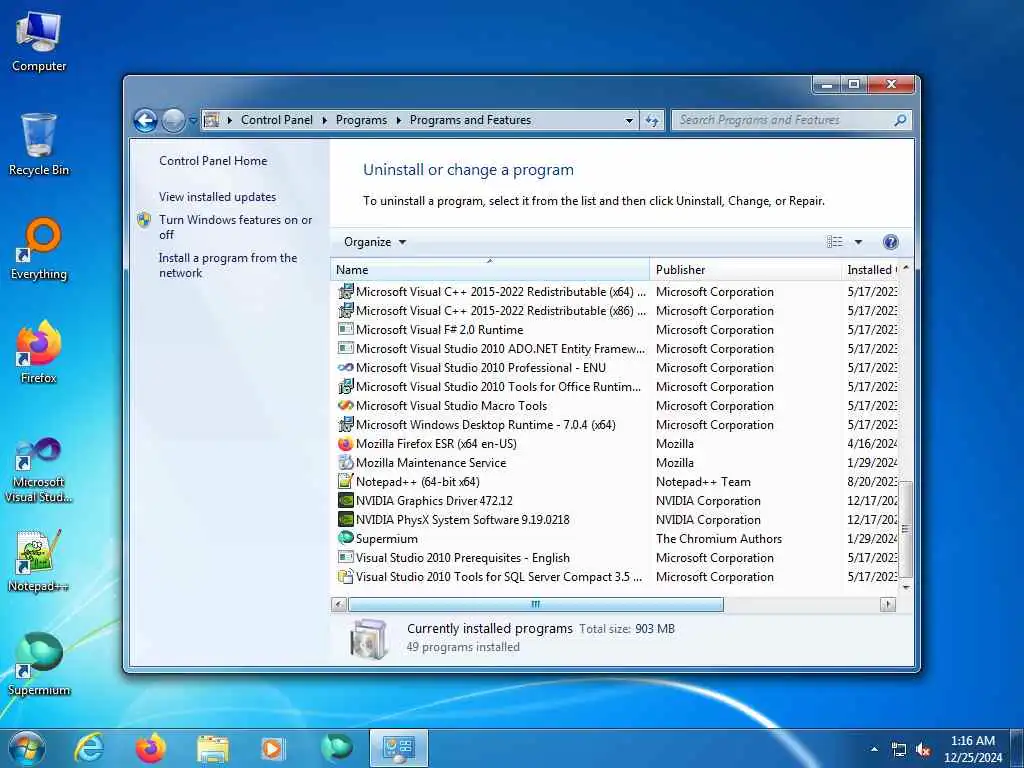The width and height of the screenshot is (1024, 768).
Task: Select Visual Studio 2010 Tools for SQL Server Compact
Action: point(498,577)
